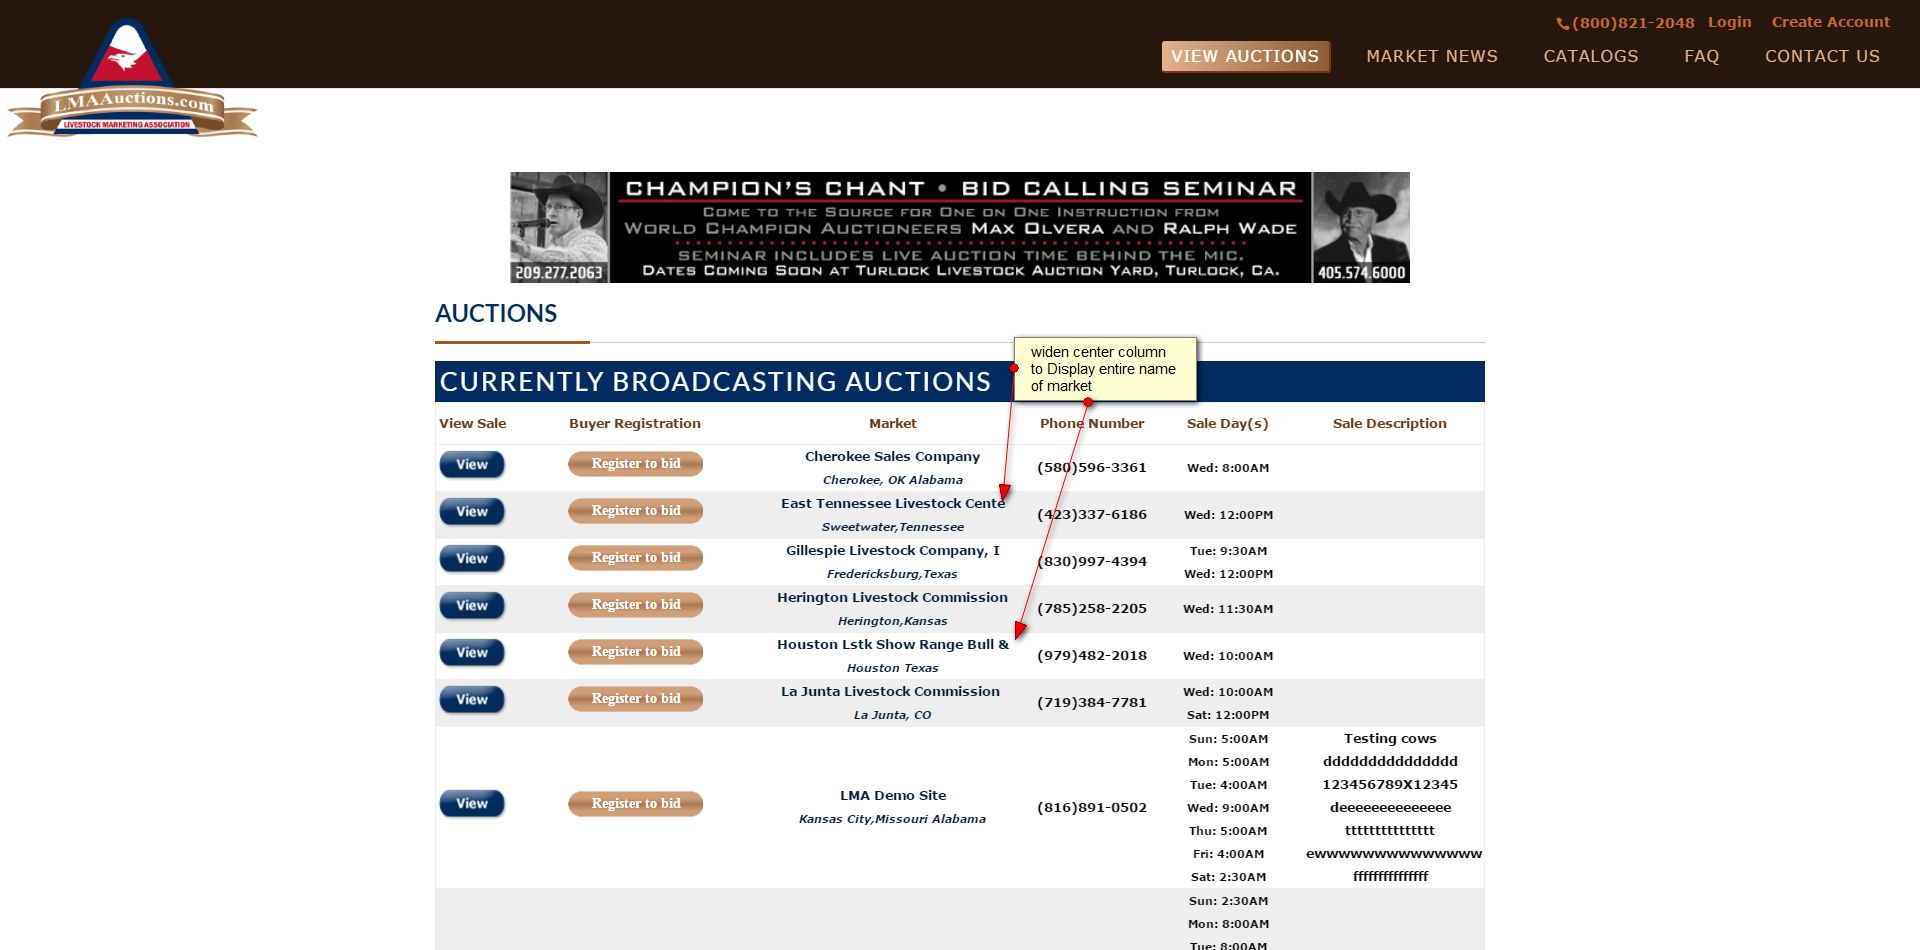The height and width of the screenshot is (950, 1920).
Task: Click phone number (719)384-7781
Action: [1092, 703]
